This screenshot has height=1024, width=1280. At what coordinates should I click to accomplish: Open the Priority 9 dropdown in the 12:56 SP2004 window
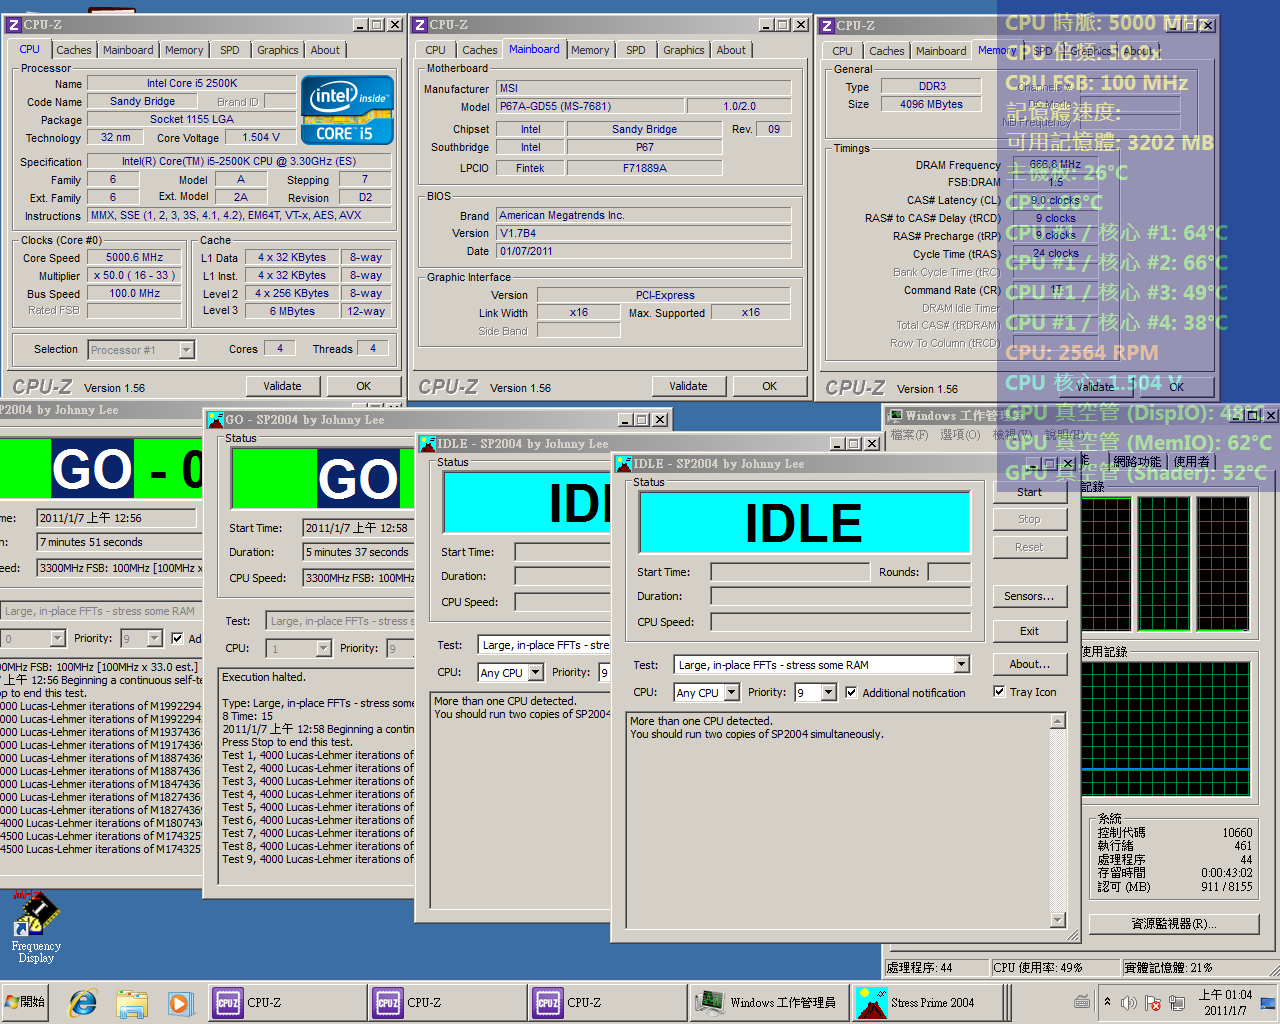coord(155,638)
